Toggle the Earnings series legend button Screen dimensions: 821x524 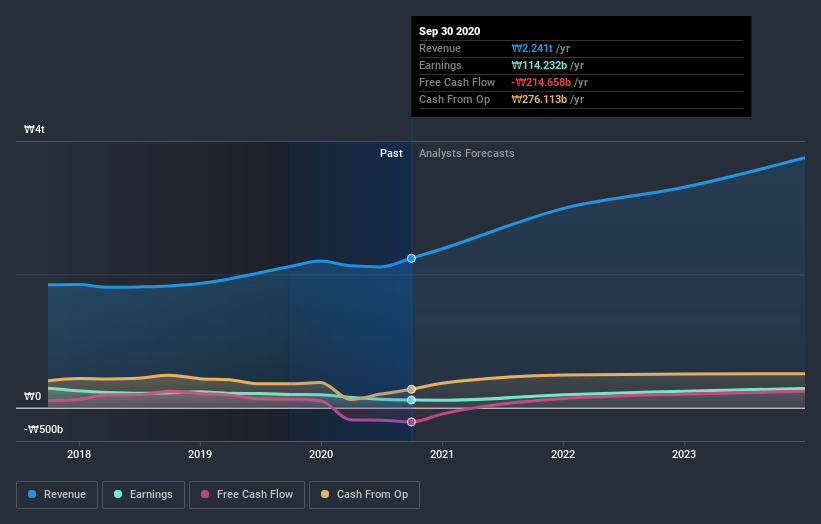pyautogui.click(x=143, y=495)
